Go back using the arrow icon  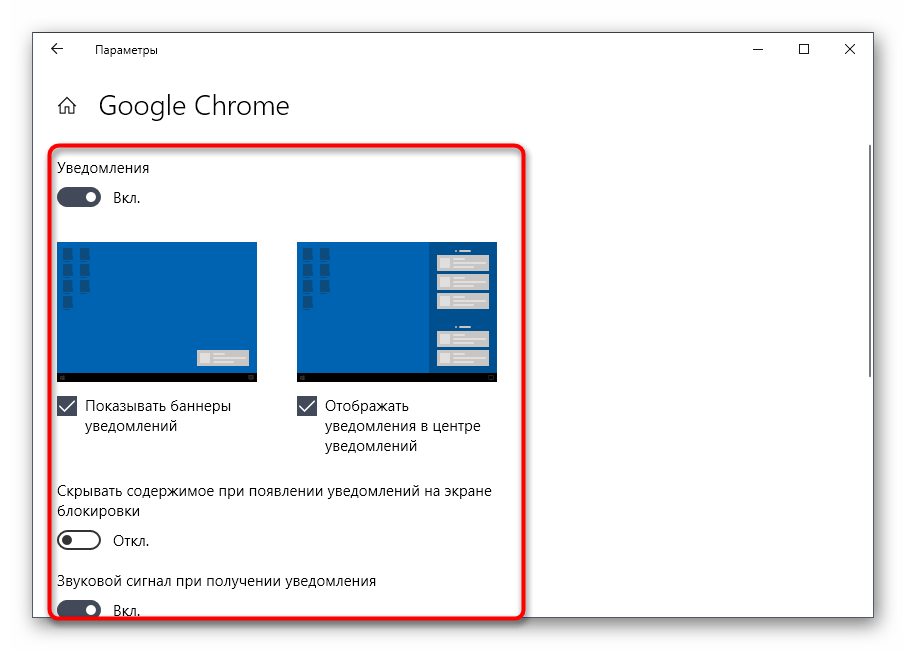point(57,49)
